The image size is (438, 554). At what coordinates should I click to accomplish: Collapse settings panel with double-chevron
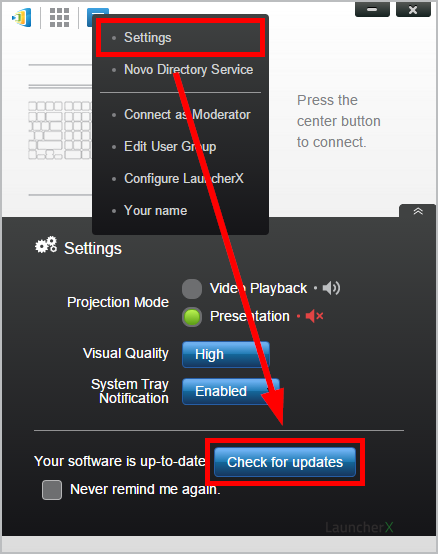click(418, 211)
